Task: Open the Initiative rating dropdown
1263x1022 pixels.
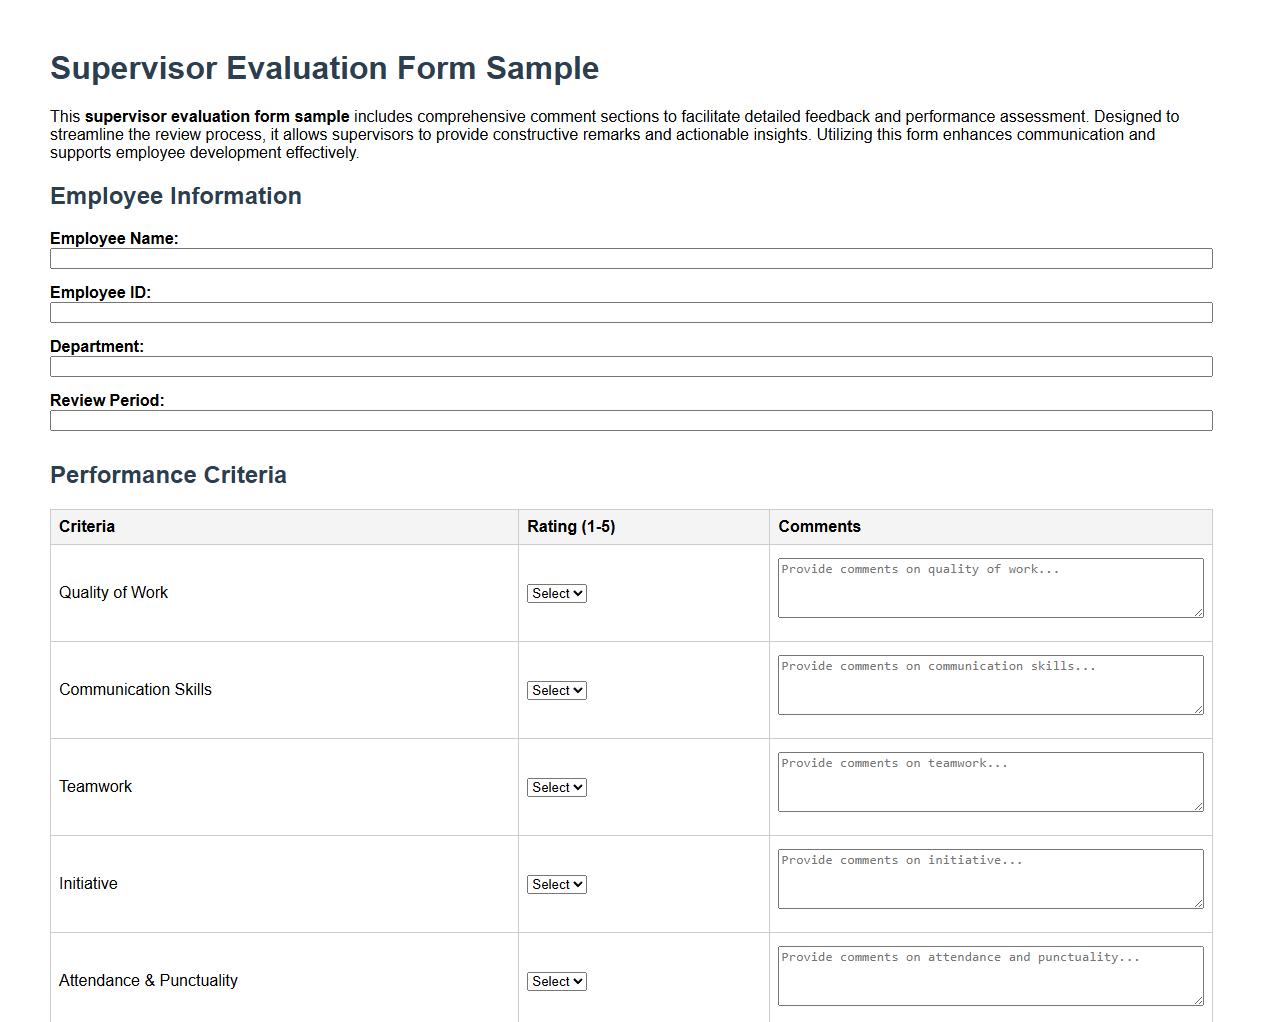Action: pos(556,884)
